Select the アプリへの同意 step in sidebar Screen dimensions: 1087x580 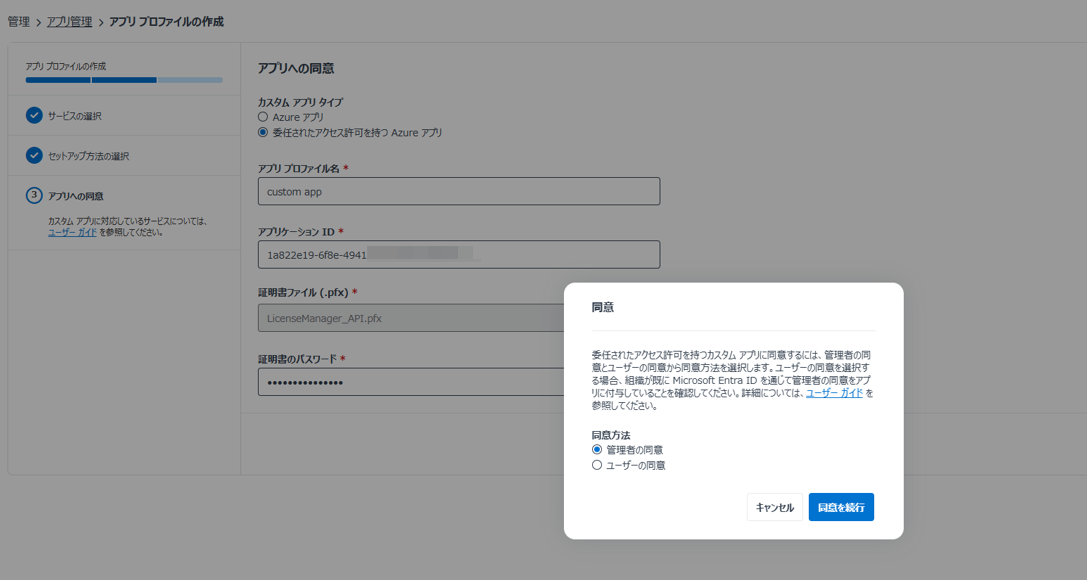point(76,196)
